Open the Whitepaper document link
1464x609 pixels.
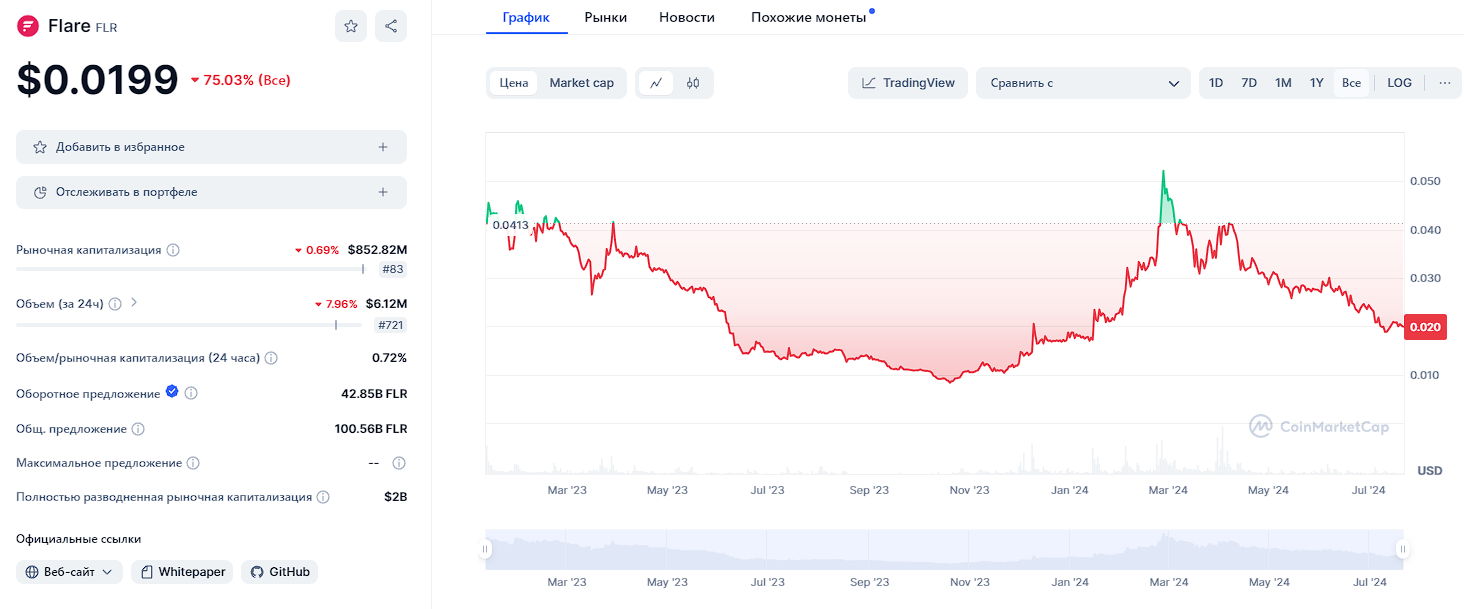click(183, 572)
